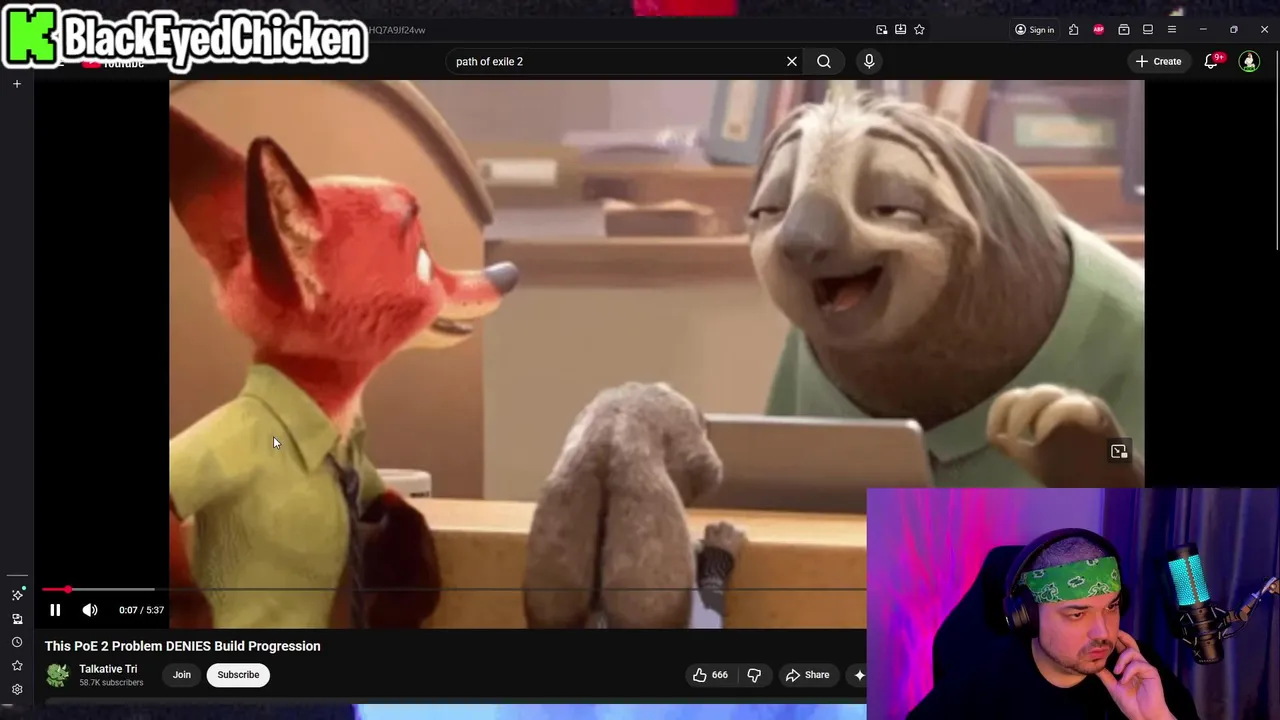The height and width of the screenshot is (720, 1280).
Task: Click the video overlay pop-out icon
Action: point(1119,451)
